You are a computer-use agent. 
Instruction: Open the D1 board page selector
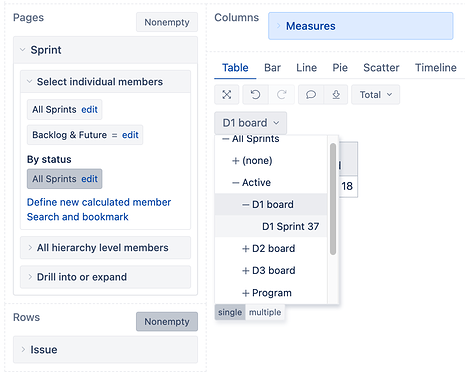pos(250,123)
